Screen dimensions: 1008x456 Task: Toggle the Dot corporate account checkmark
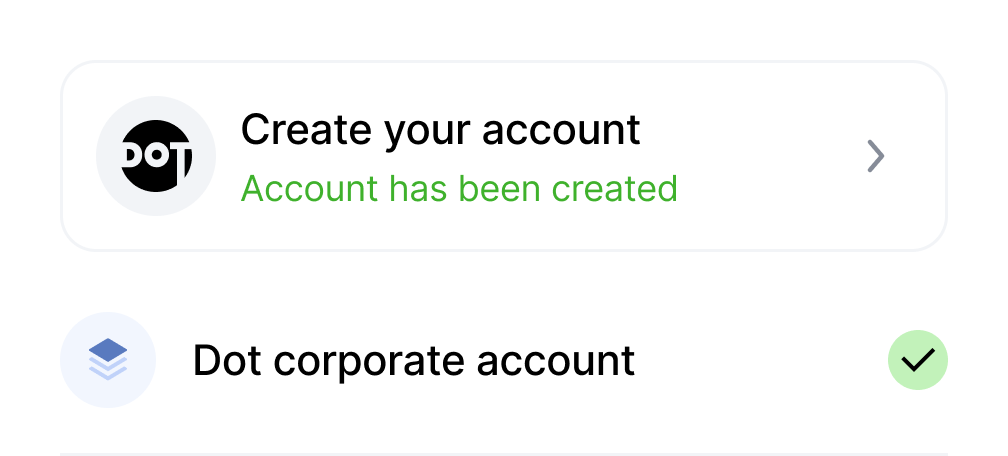[917, 360]
